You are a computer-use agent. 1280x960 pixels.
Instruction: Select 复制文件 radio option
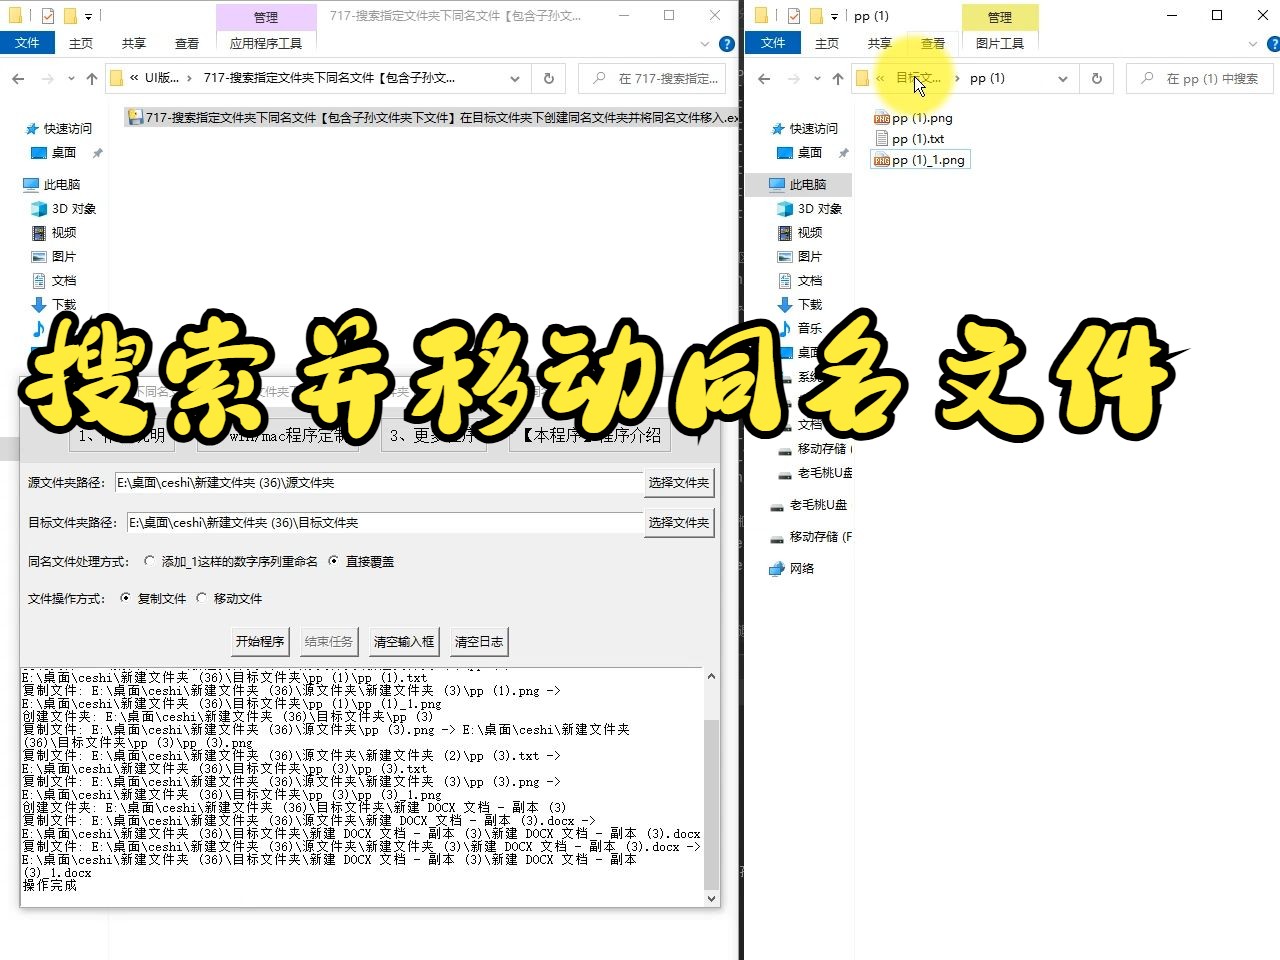153,598
